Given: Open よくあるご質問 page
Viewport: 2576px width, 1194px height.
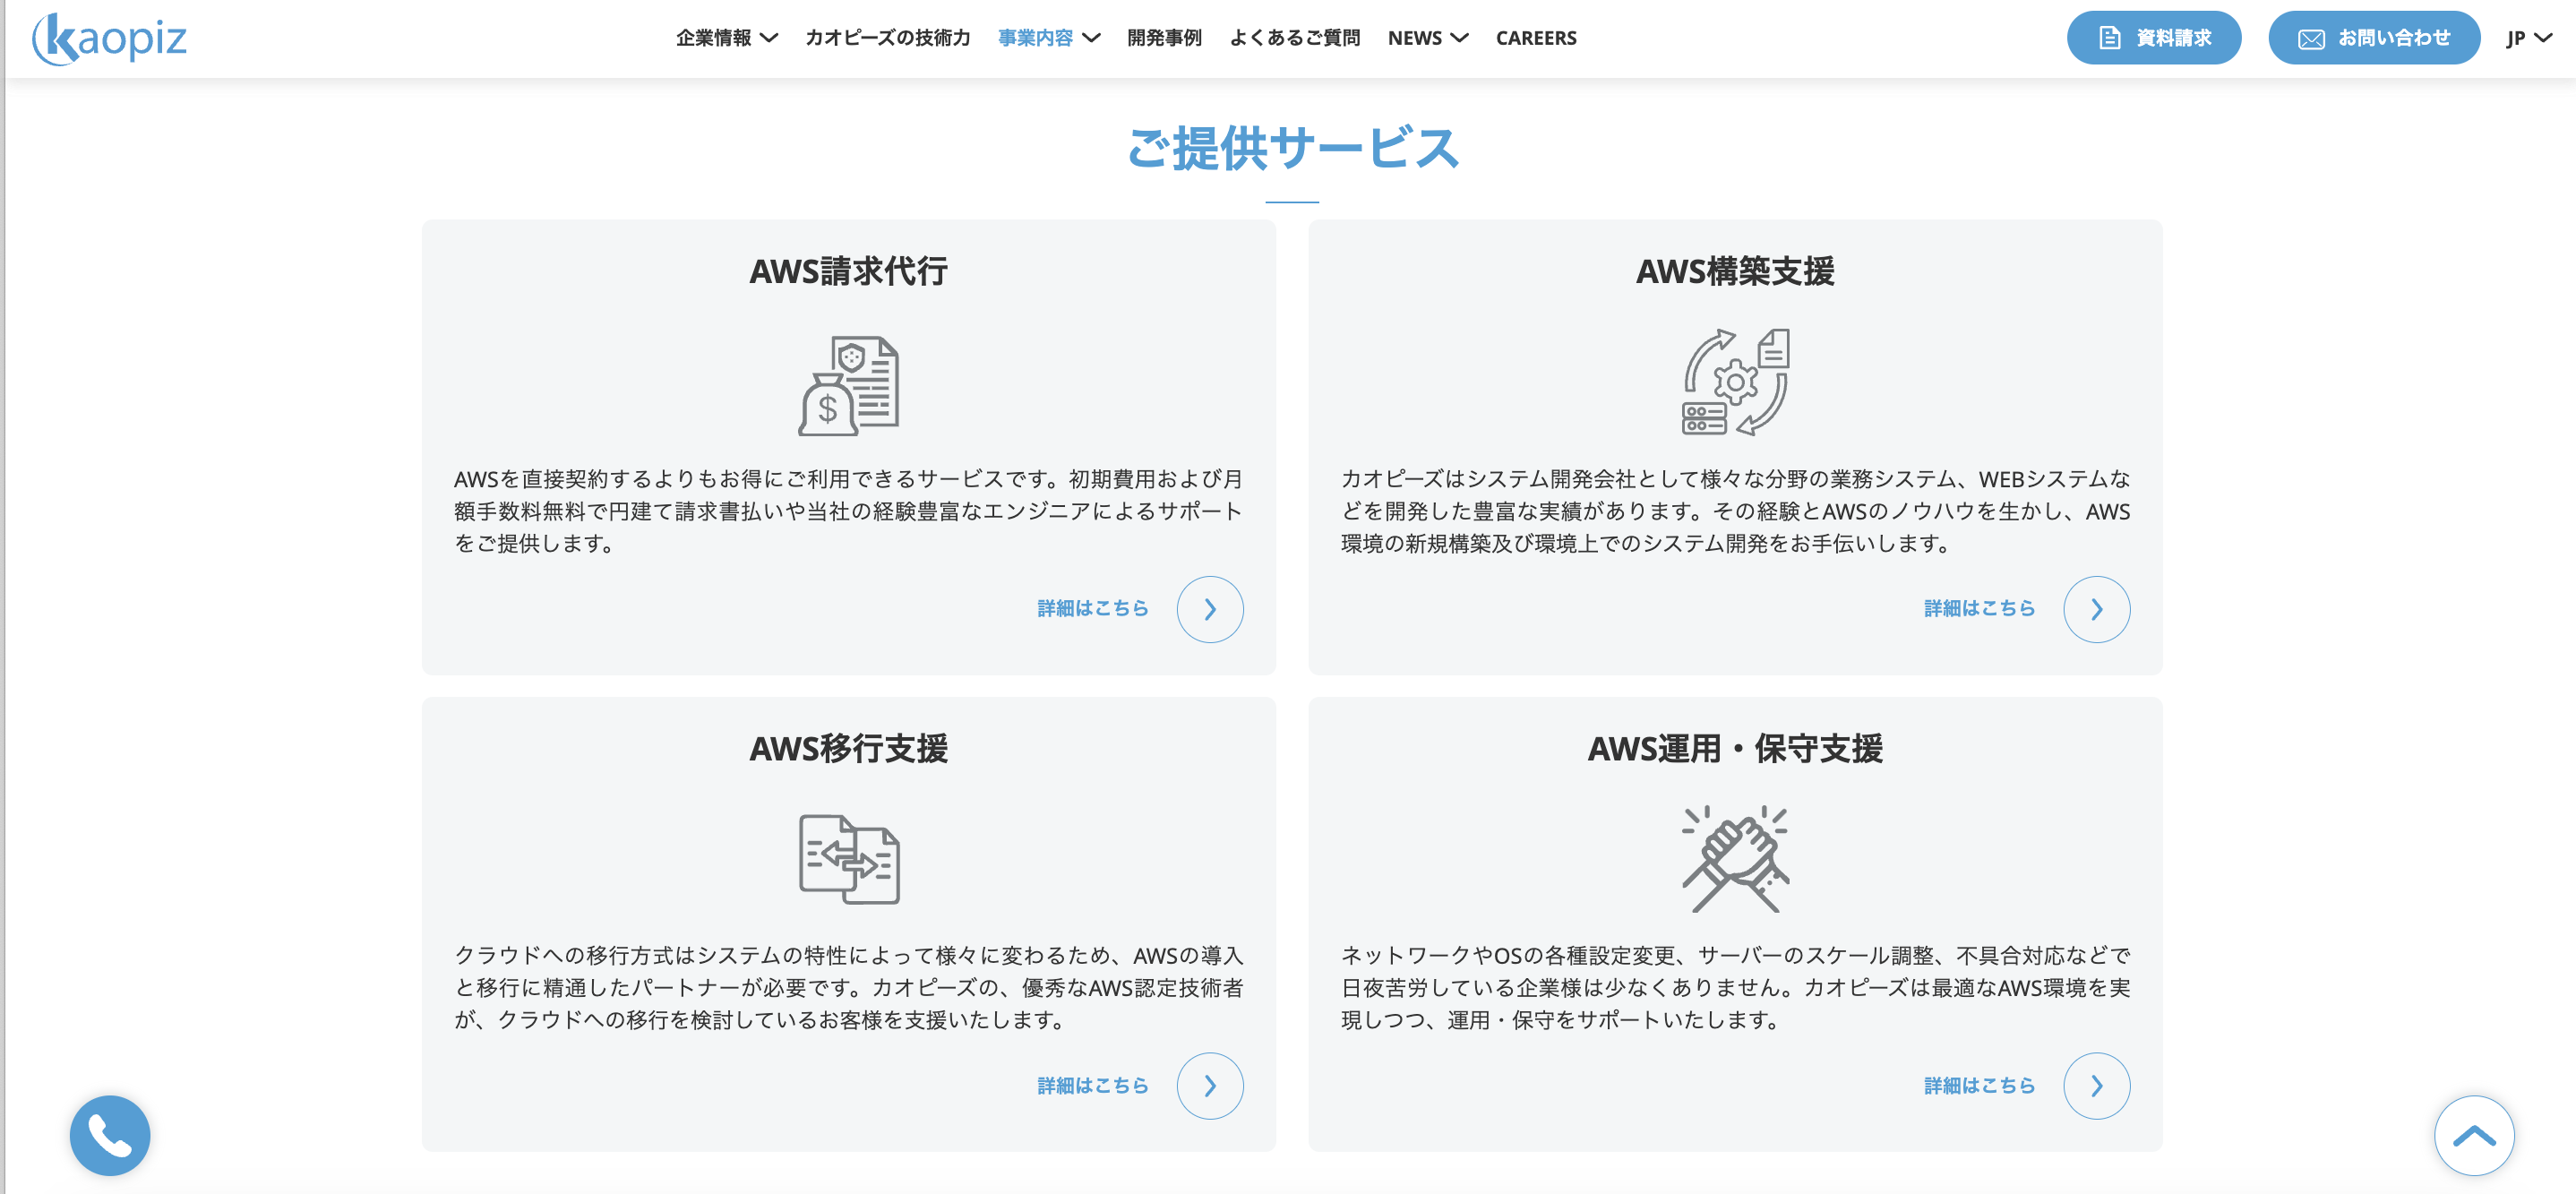Looking at the screenshot, I should [x=1294, y=38].
